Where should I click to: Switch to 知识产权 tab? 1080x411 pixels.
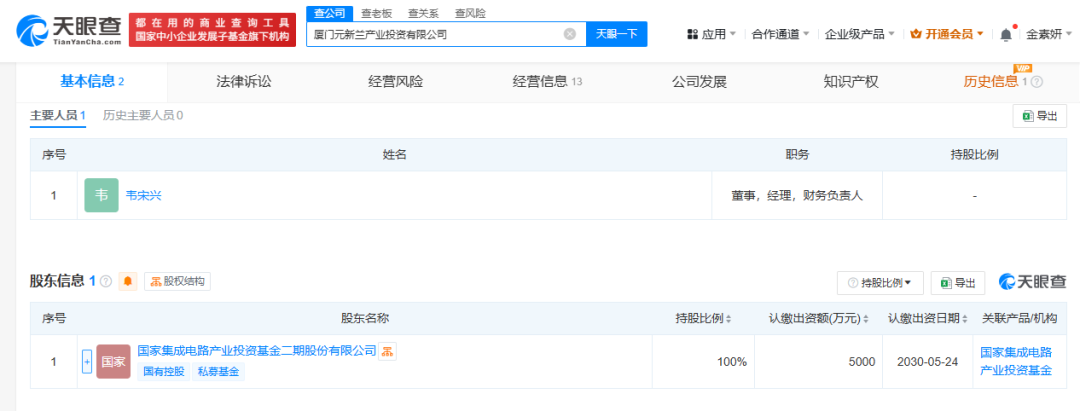click(851, 82)
